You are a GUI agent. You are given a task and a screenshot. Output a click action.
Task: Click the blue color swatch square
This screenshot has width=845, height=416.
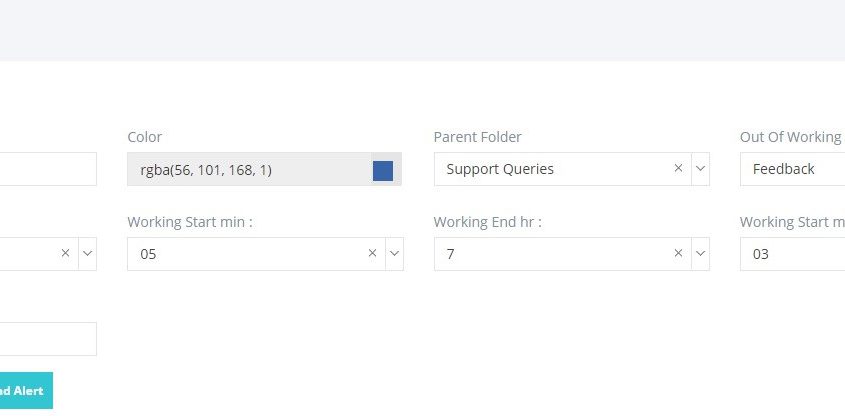(383, 170)
